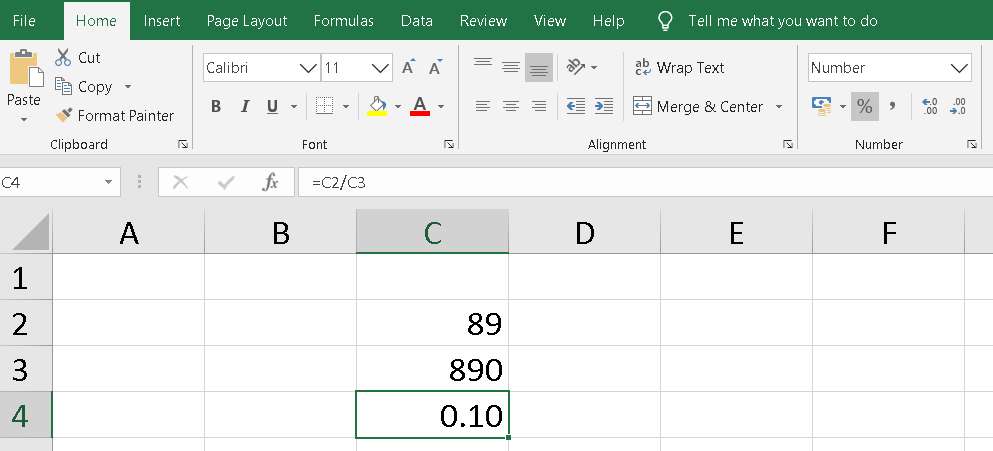This screenshot has width=993, height=451.
Task: Toggle Italic formatting
Action: pos(244,106)
